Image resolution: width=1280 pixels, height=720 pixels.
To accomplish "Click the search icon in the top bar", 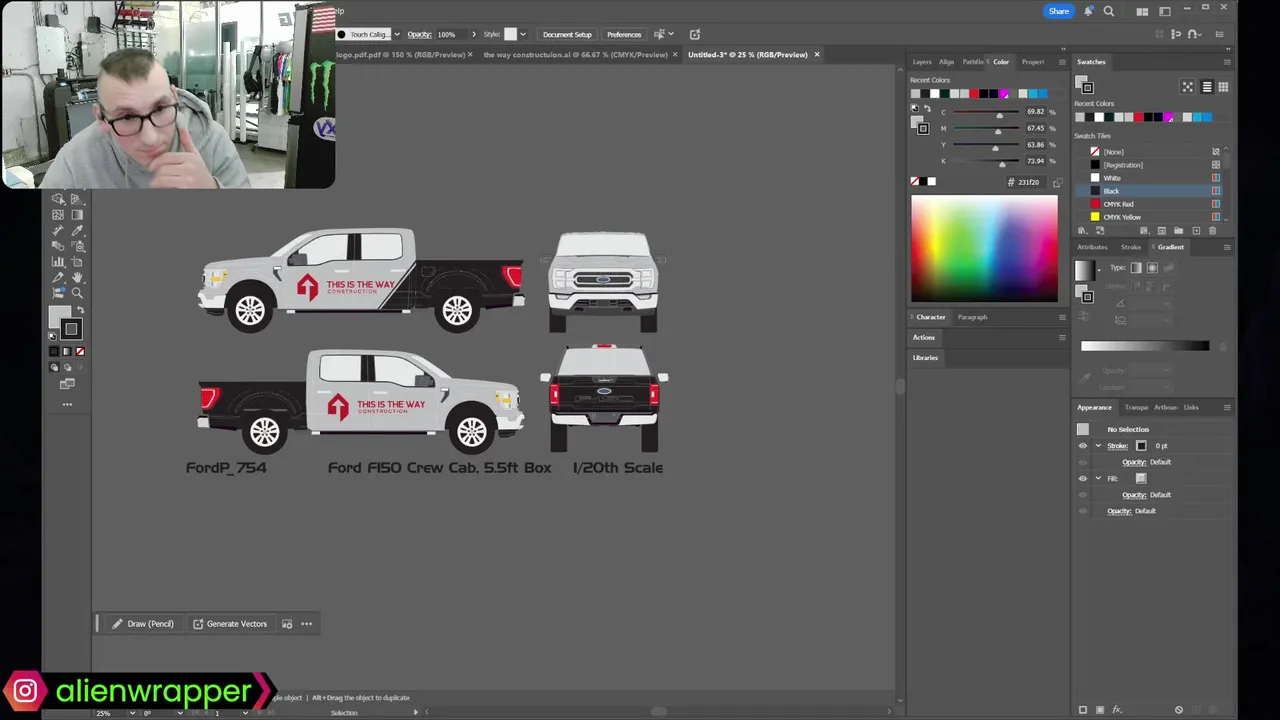I will point(1109,11).
